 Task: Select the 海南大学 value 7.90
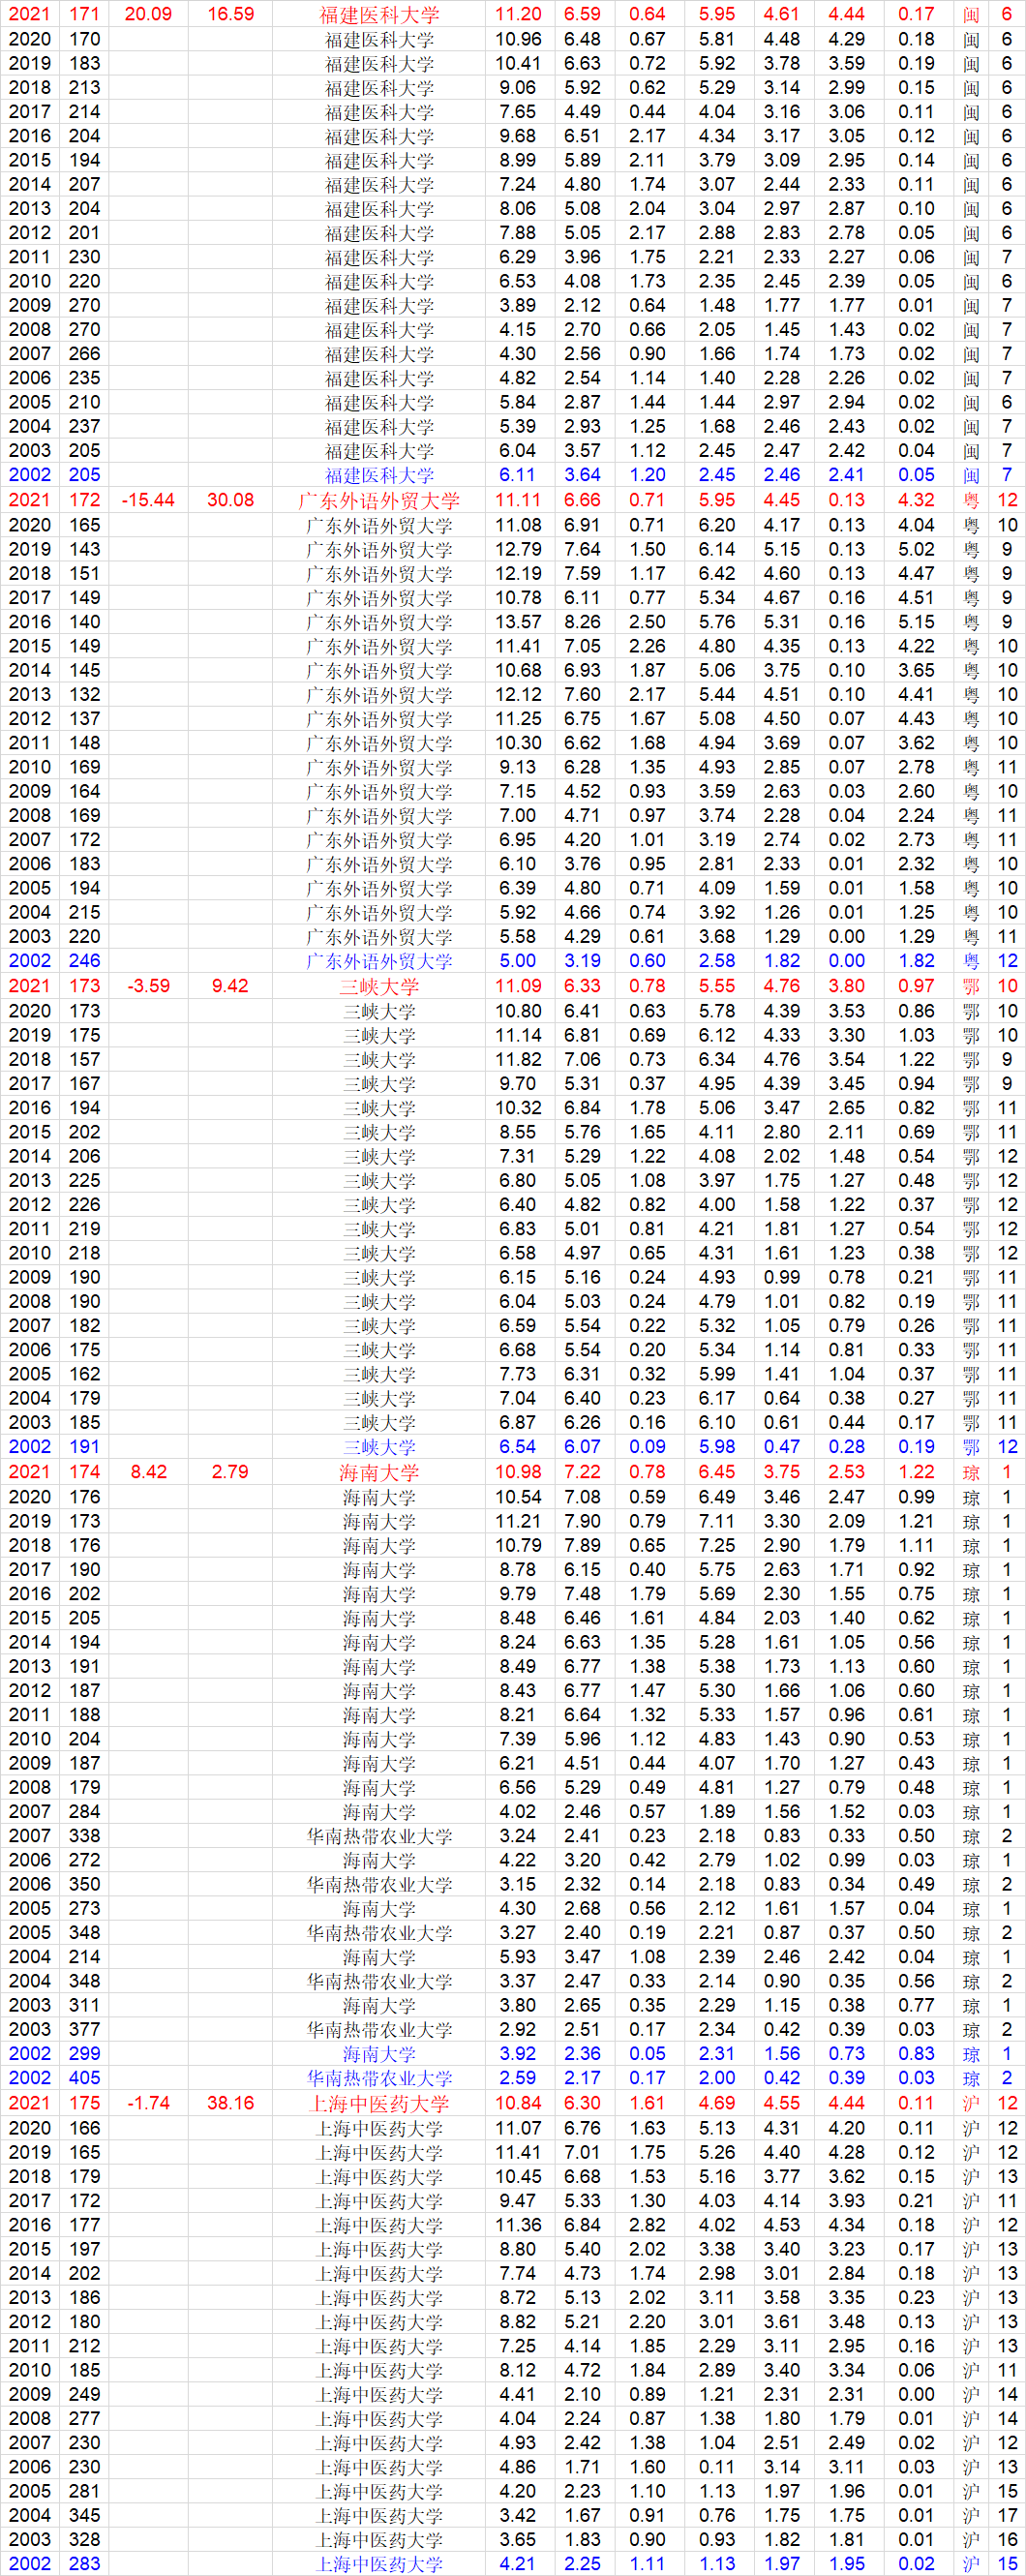[583, 1521]
